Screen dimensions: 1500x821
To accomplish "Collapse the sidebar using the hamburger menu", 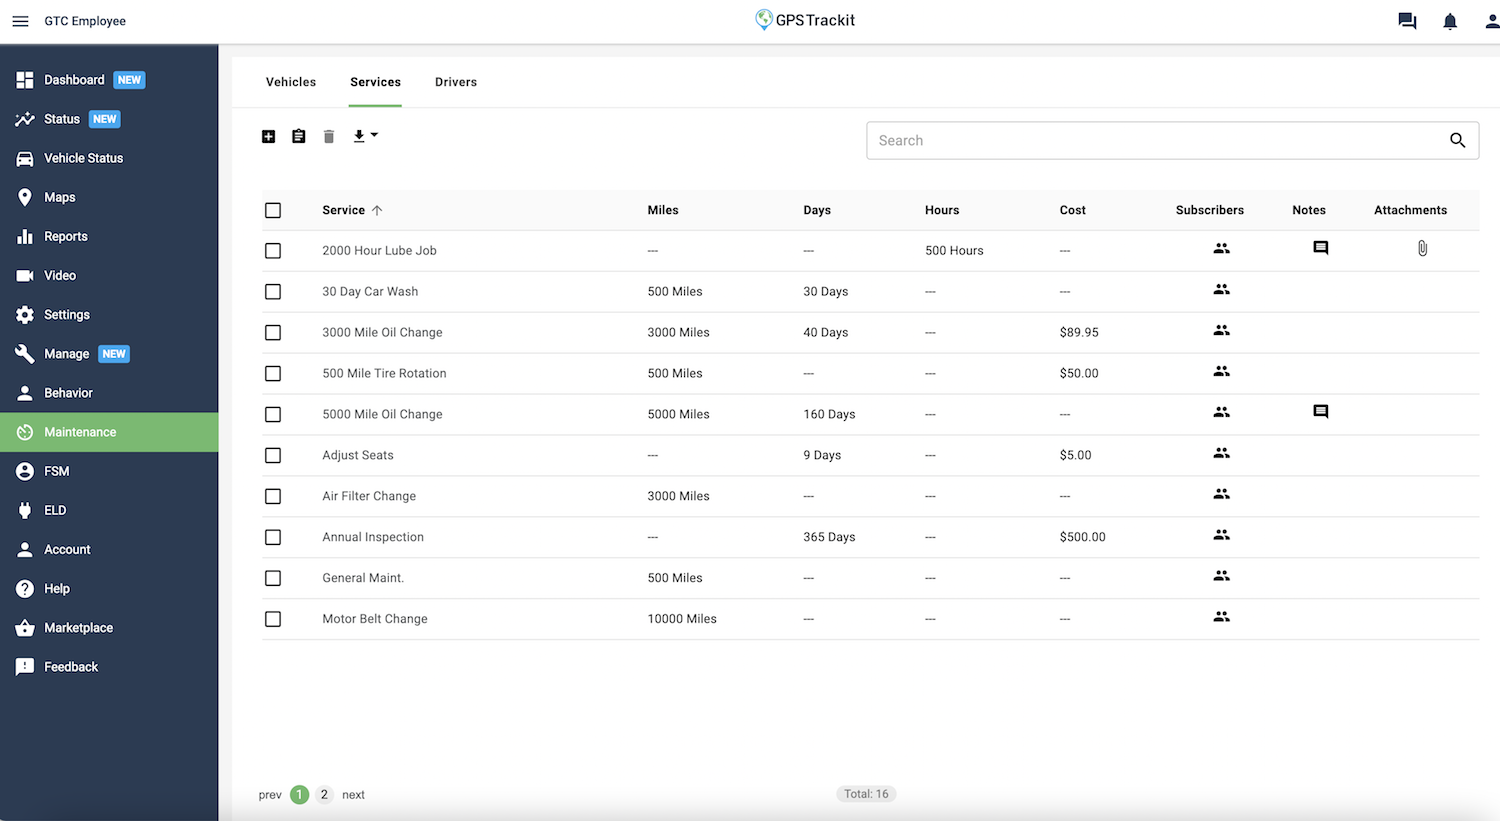I will 20,21.
